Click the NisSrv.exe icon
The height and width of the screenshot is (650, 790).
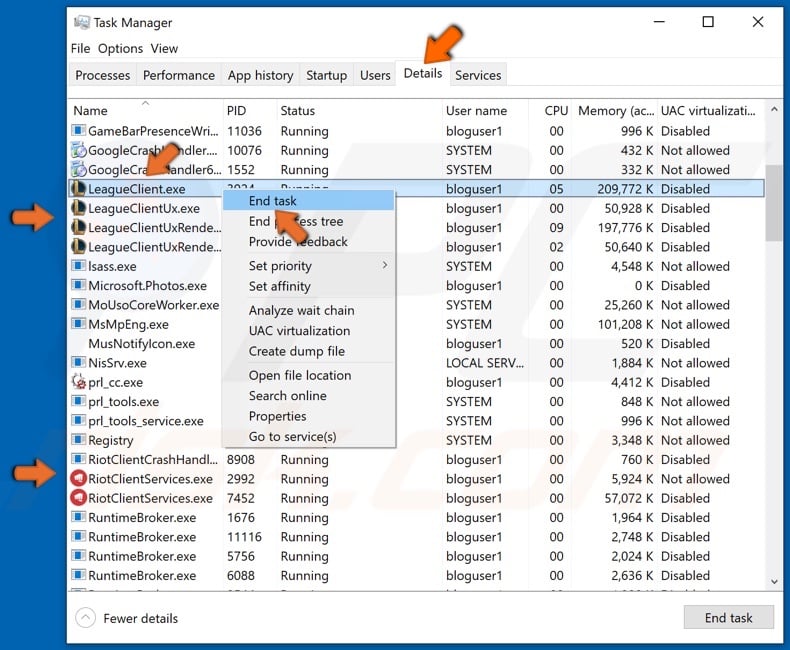point(78,362)
